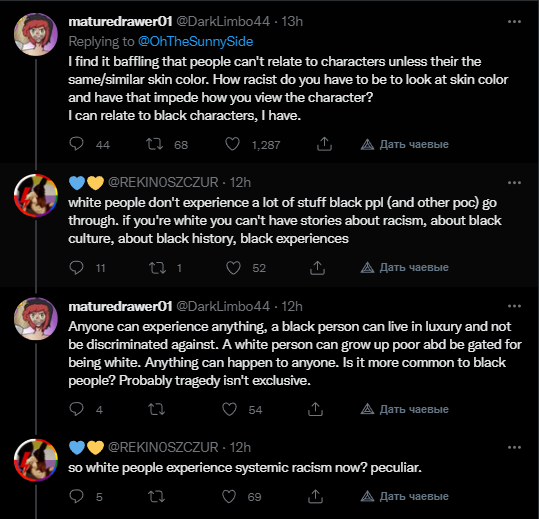This screenshot has width=539, height=519.
Task: Reply to the tweet with 4 replies
Action: pos(76,409)
